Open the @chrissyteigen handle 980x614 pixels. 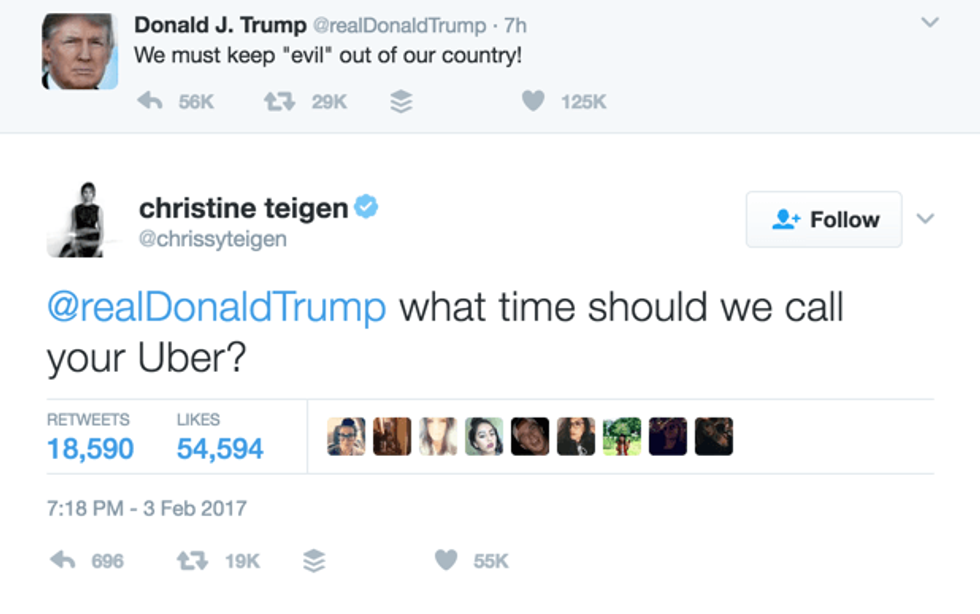coord(213,240)
